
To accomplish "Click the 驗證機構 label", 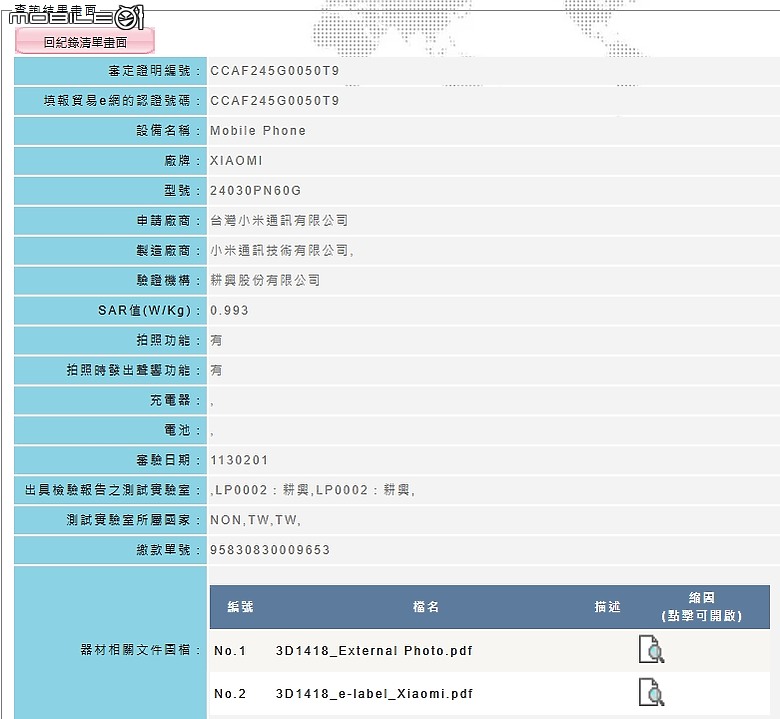I will click(x=168, y=280).
